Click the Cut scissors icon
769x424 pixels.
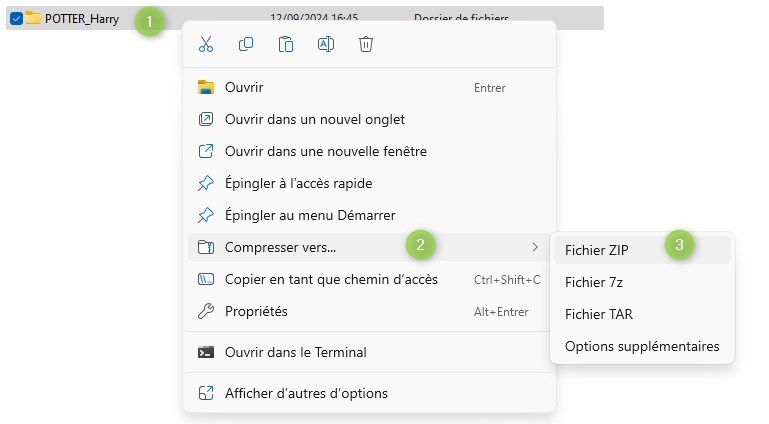206,44
